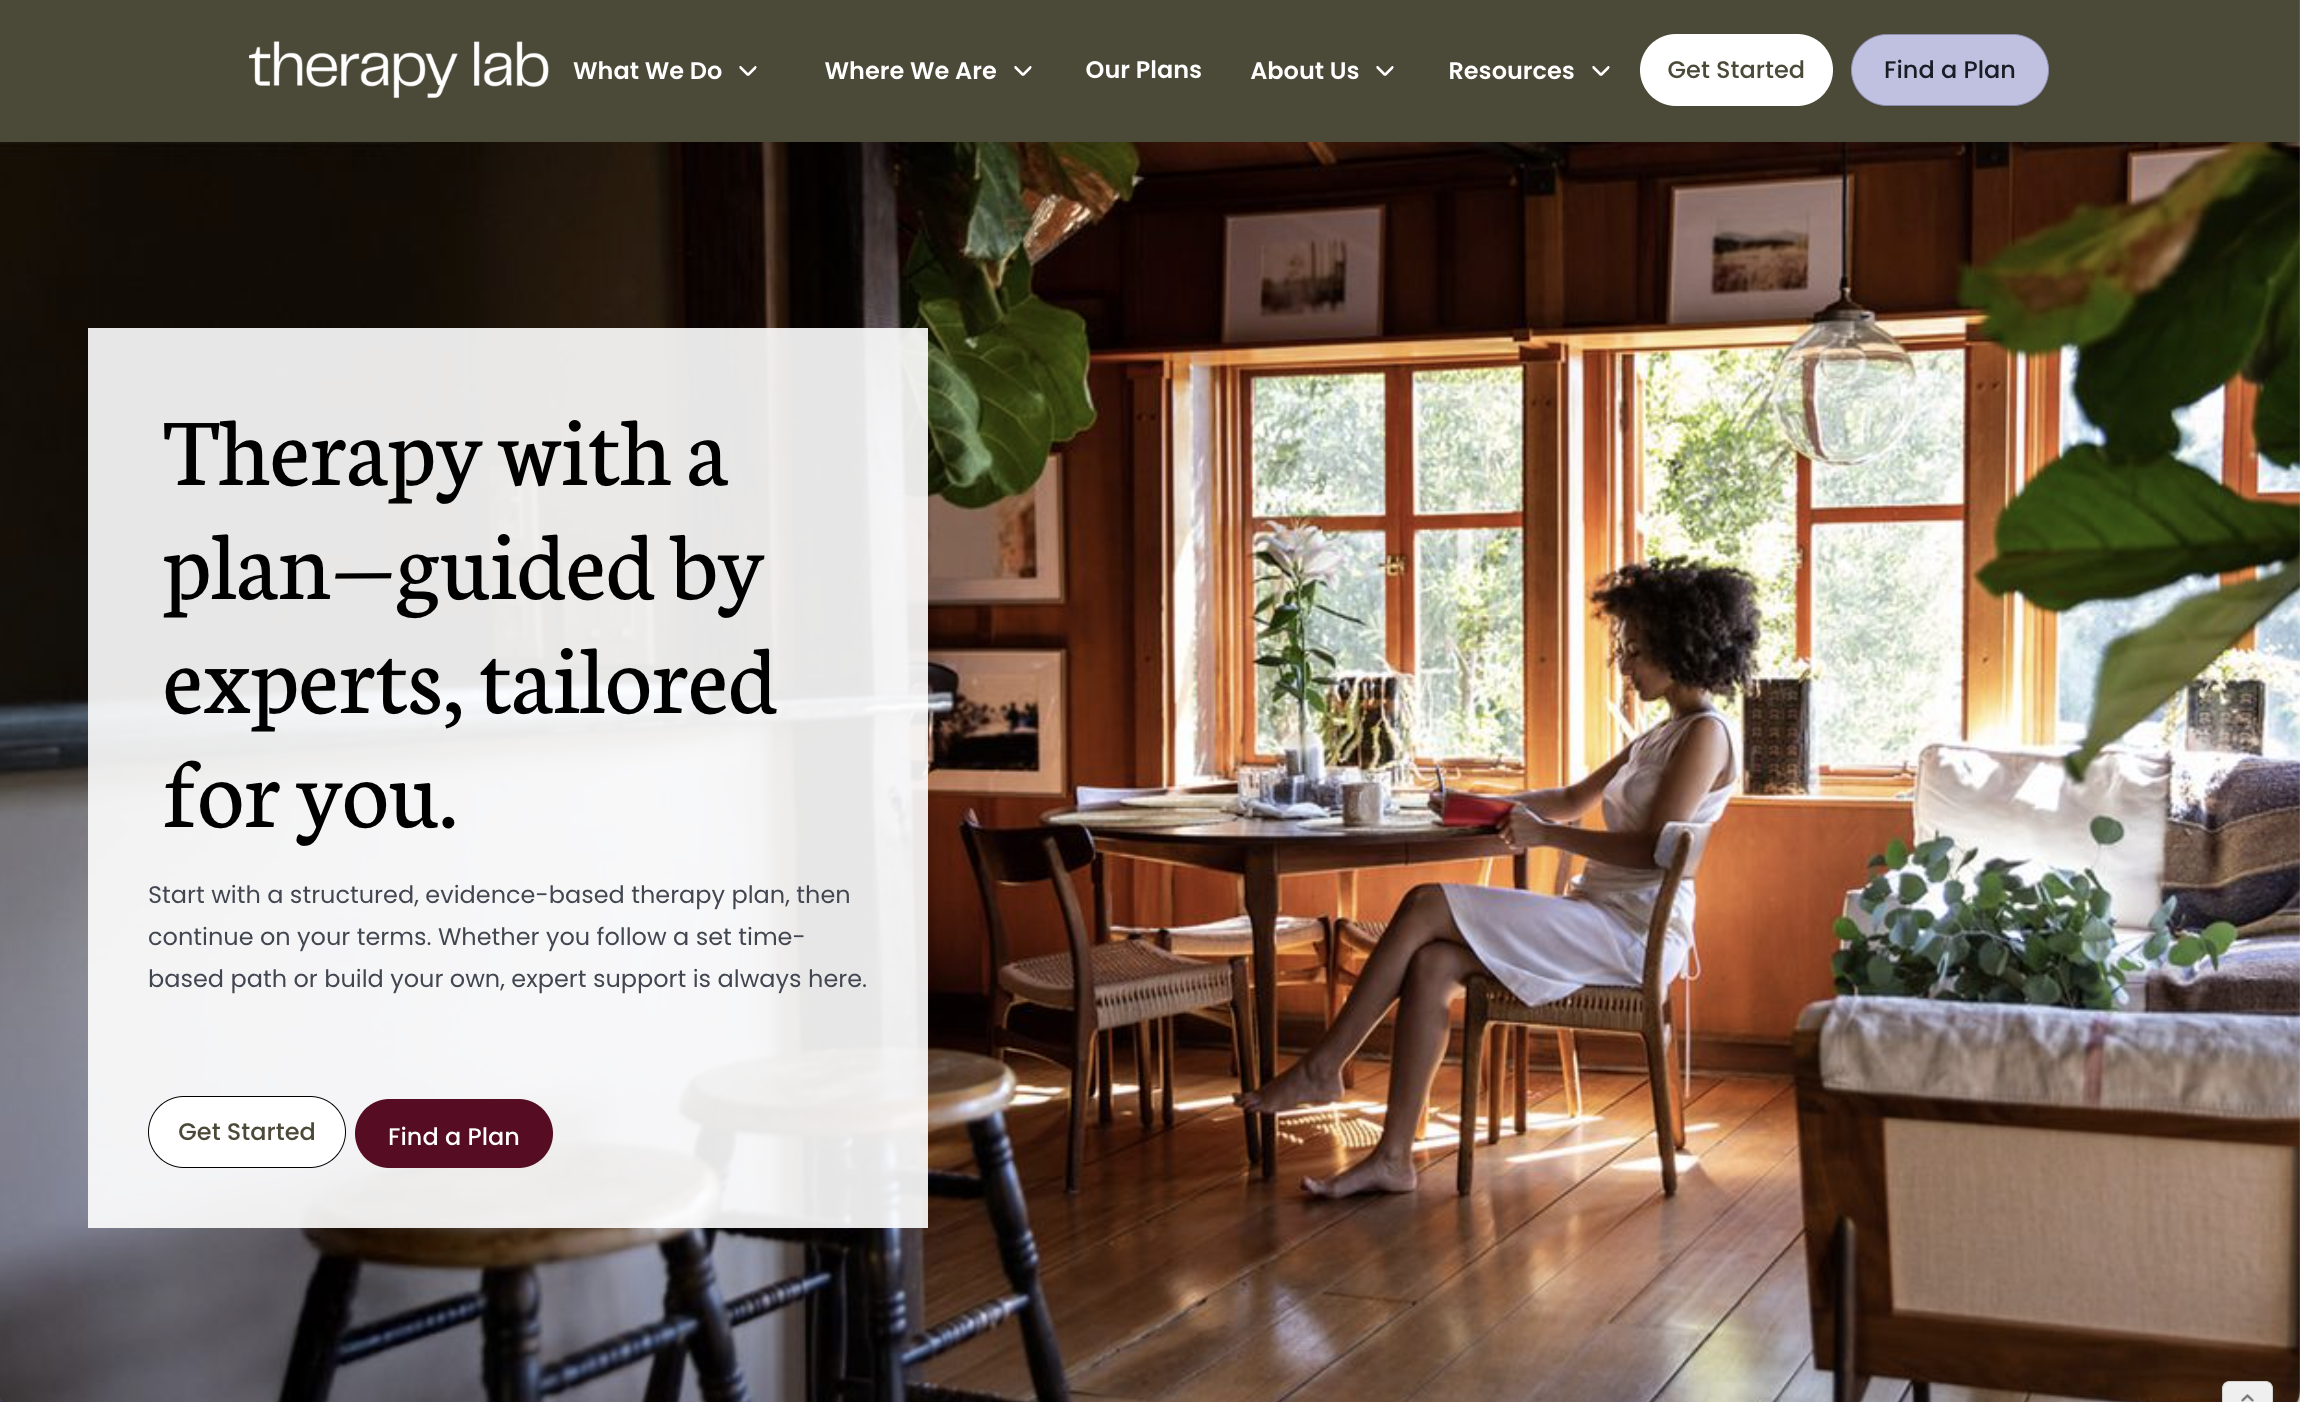Expand the What We Do chevron arrow
The width and height of the screenshot is (2300, 1402).
748,71
